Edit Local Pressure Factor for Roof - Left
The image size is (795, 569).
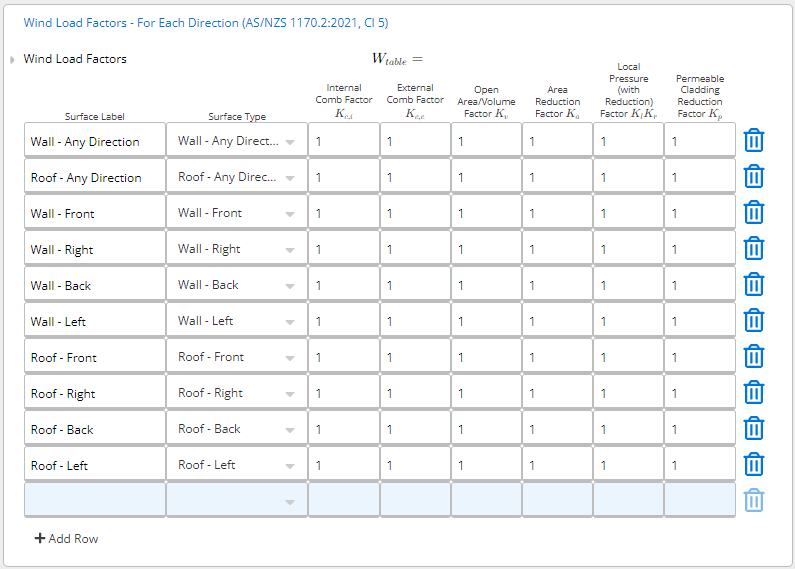pyautogui.click(x=629, y=464)
